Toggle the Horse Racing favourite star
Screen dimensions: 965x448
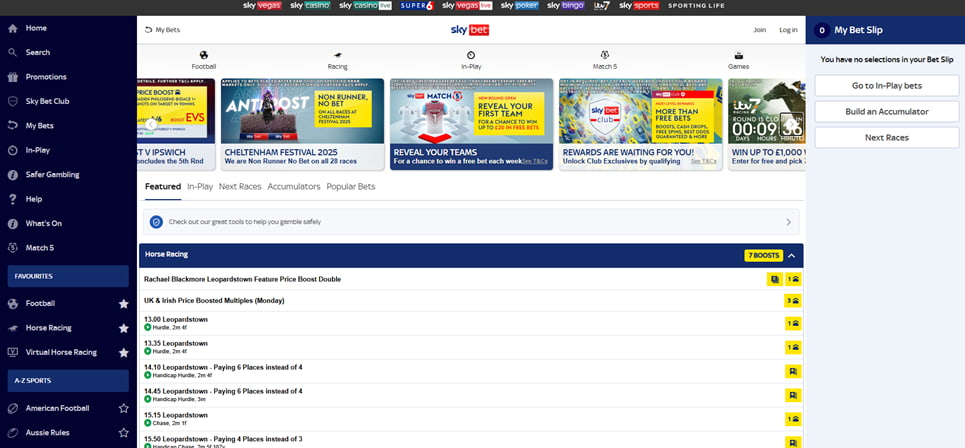(x=124, y=328)
